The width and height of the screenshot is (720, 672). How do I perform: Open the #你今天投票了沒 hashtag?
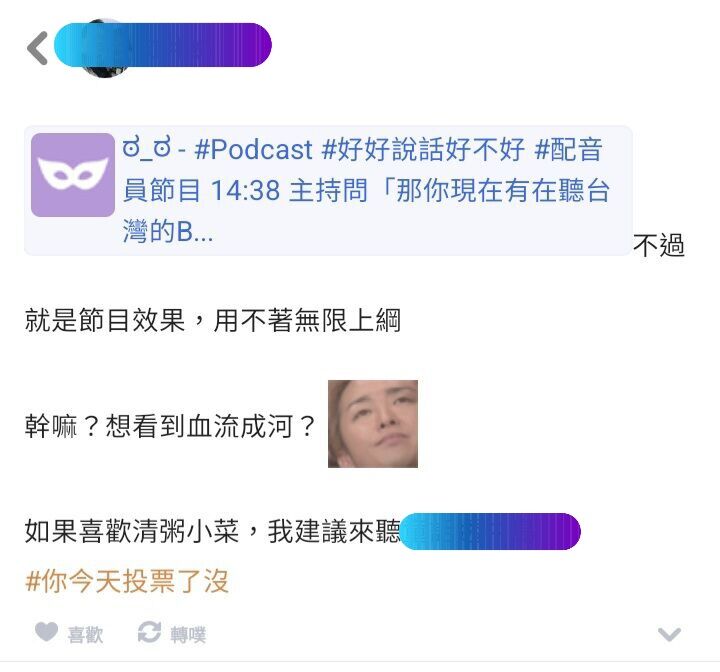tap(127, 581)
